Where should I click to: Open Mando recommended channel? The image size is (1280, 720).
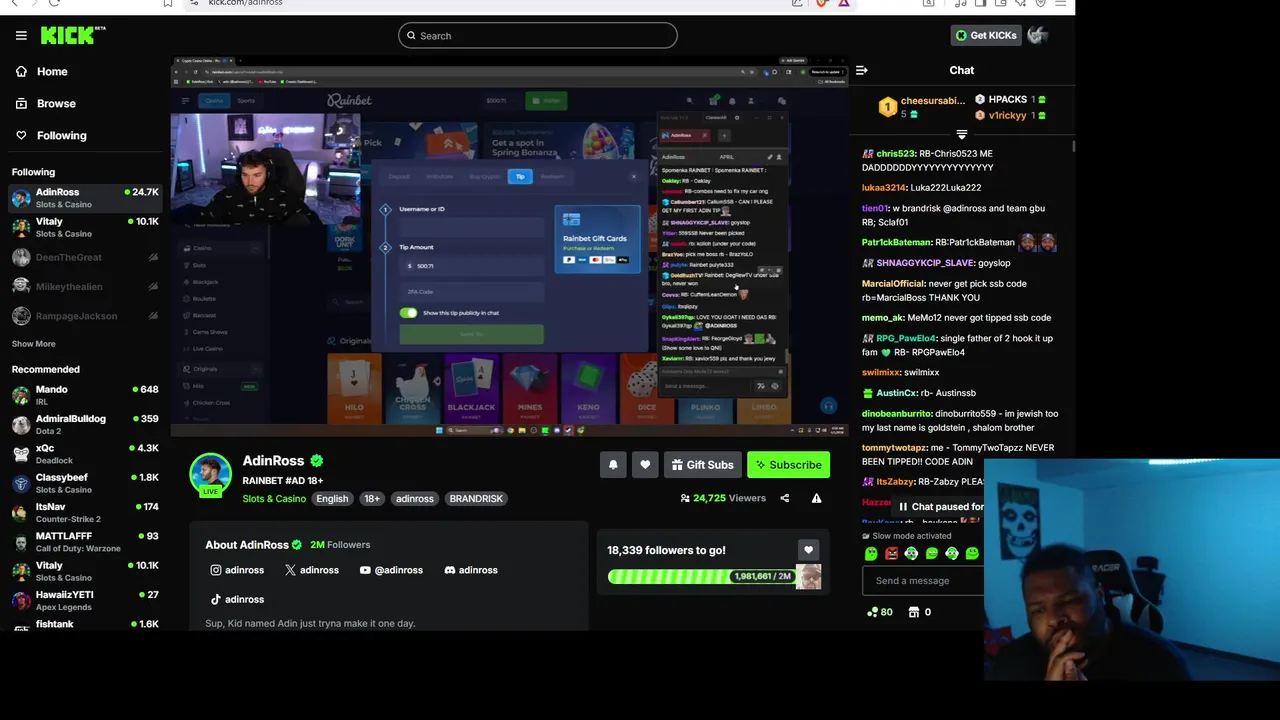85,395
